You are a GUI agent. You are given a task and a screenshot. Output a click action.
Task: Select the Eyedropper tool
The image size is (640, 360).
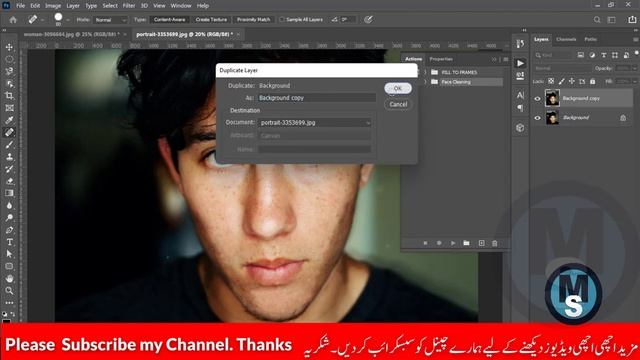(9, 120)
